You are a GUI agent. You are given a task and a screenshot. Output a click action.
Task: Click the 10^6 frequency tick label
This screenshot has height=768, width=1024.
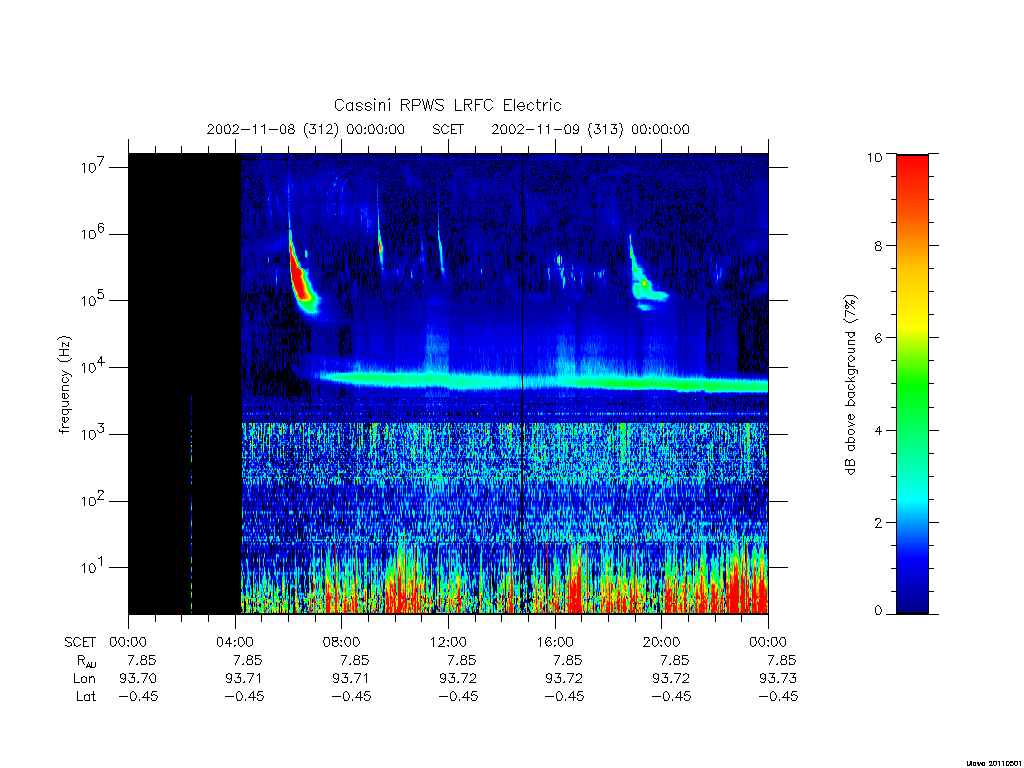(94, 233)
